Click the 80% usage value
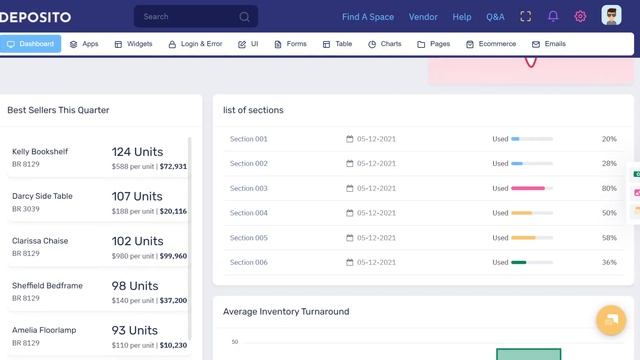Viewport: 640px width, 360px height. [609, 188]
